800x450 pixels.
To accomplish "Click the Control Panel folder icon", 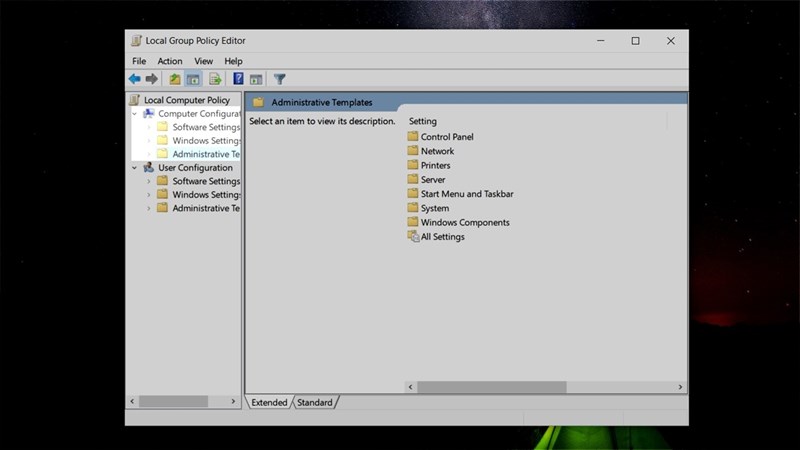I will coord(413,136).
